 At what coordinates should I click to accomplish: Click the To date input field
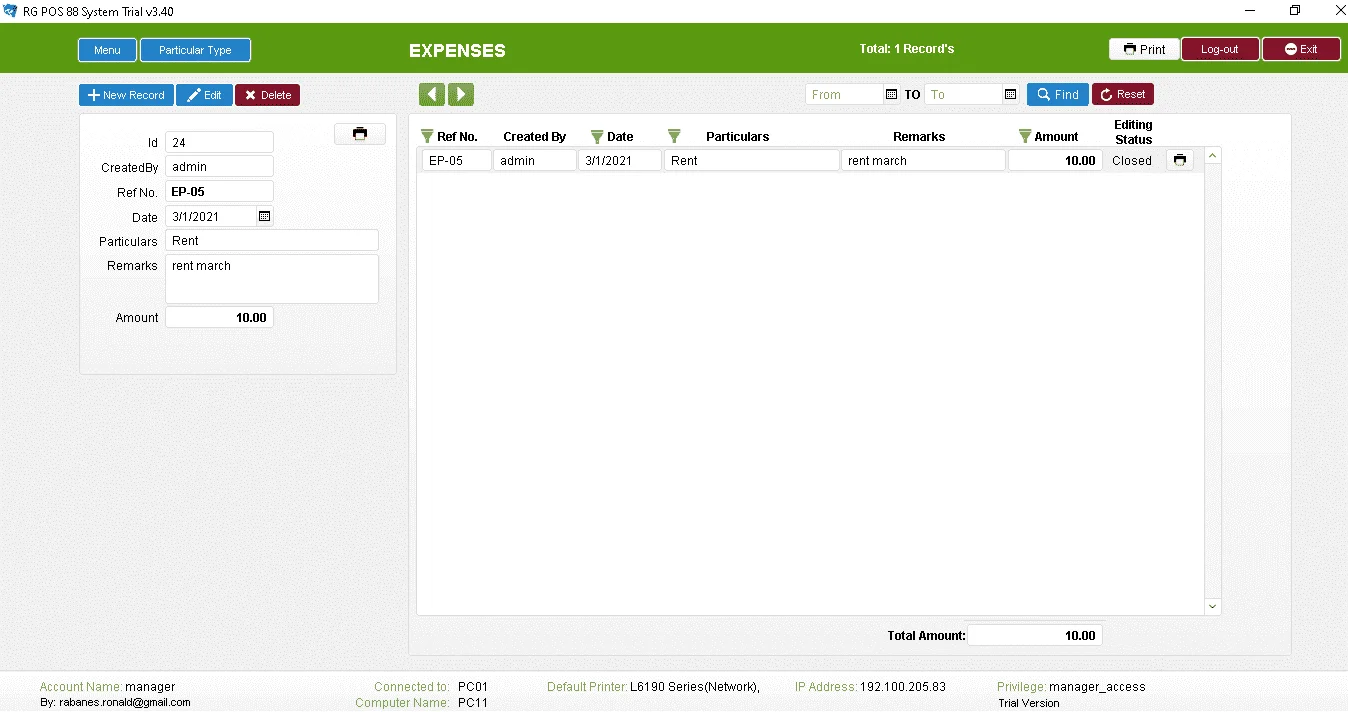[x=964, y=95]
